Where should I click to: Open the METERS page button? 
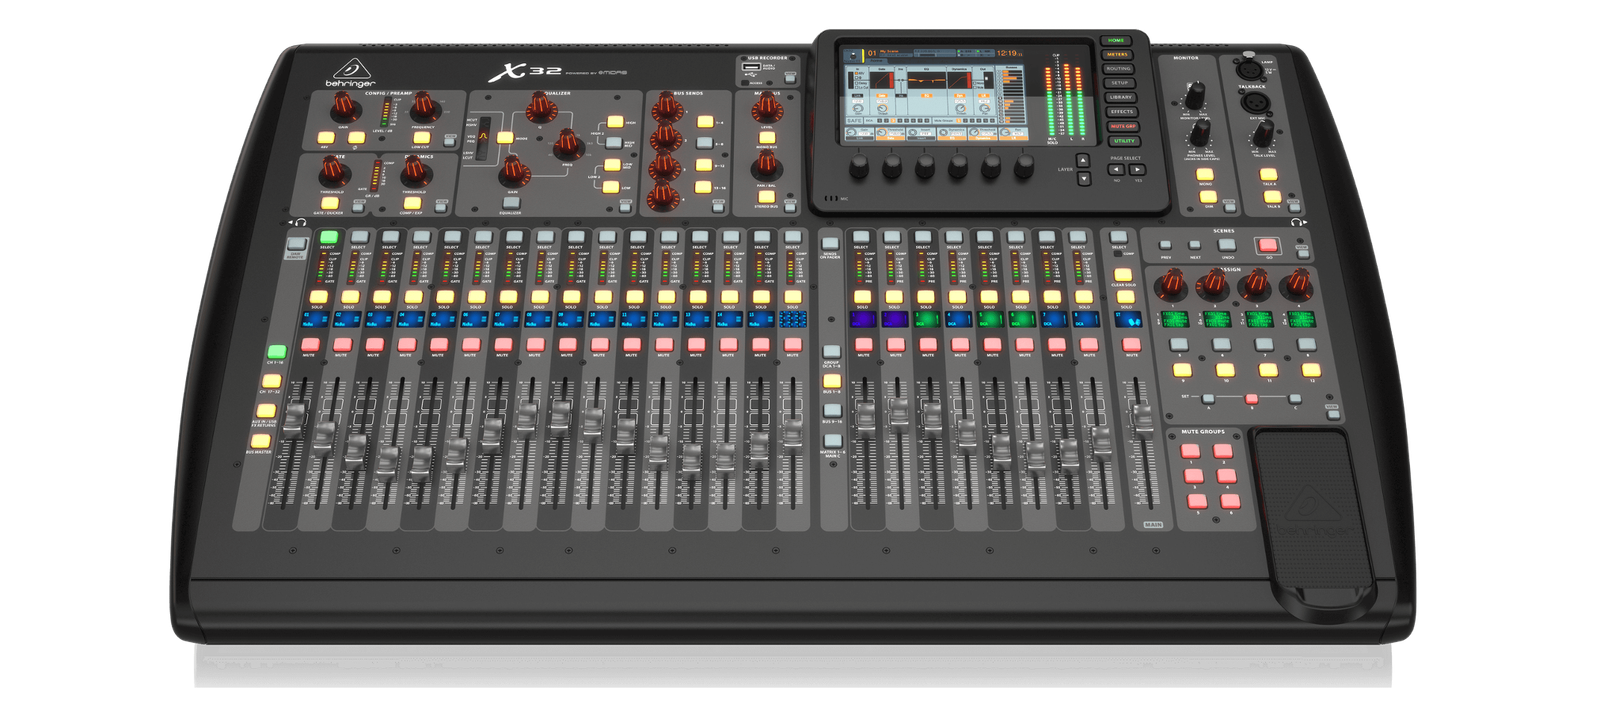[1117, 55]
